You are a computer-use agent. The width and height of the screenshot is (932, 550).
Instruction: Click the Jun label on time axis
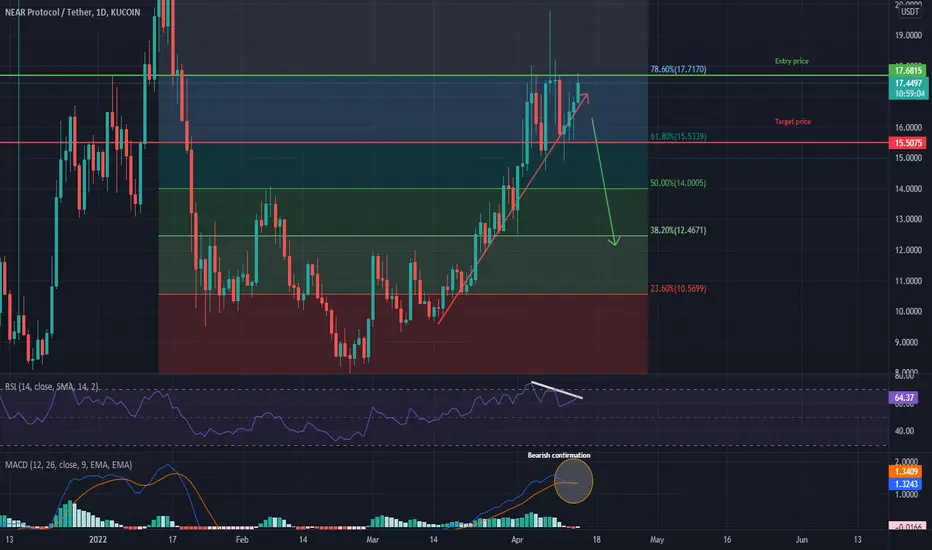tap(801, 539)
